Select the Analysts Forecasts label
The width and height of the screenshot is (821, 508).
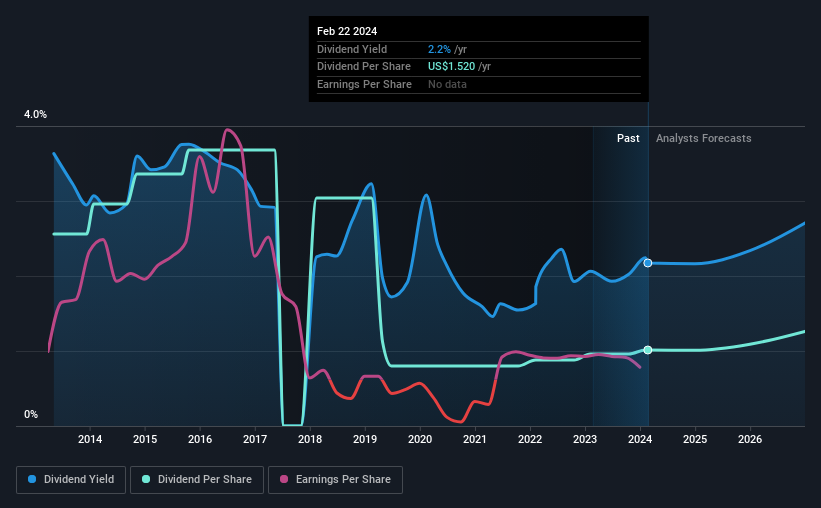[703, 138]
